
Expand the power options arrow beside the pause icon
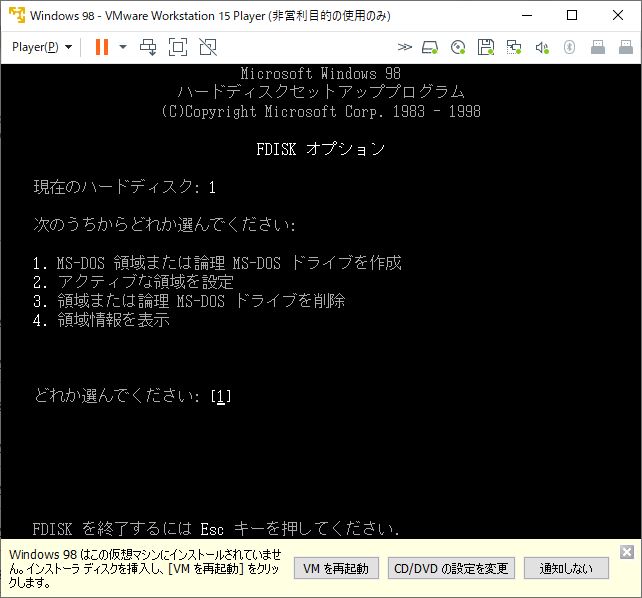(123, 47)
